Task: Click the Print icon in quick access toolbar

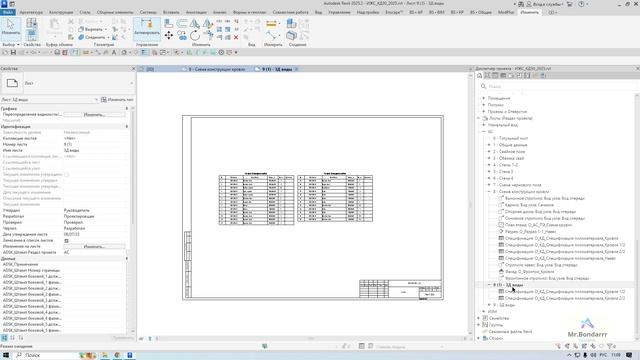Action: 57,53
